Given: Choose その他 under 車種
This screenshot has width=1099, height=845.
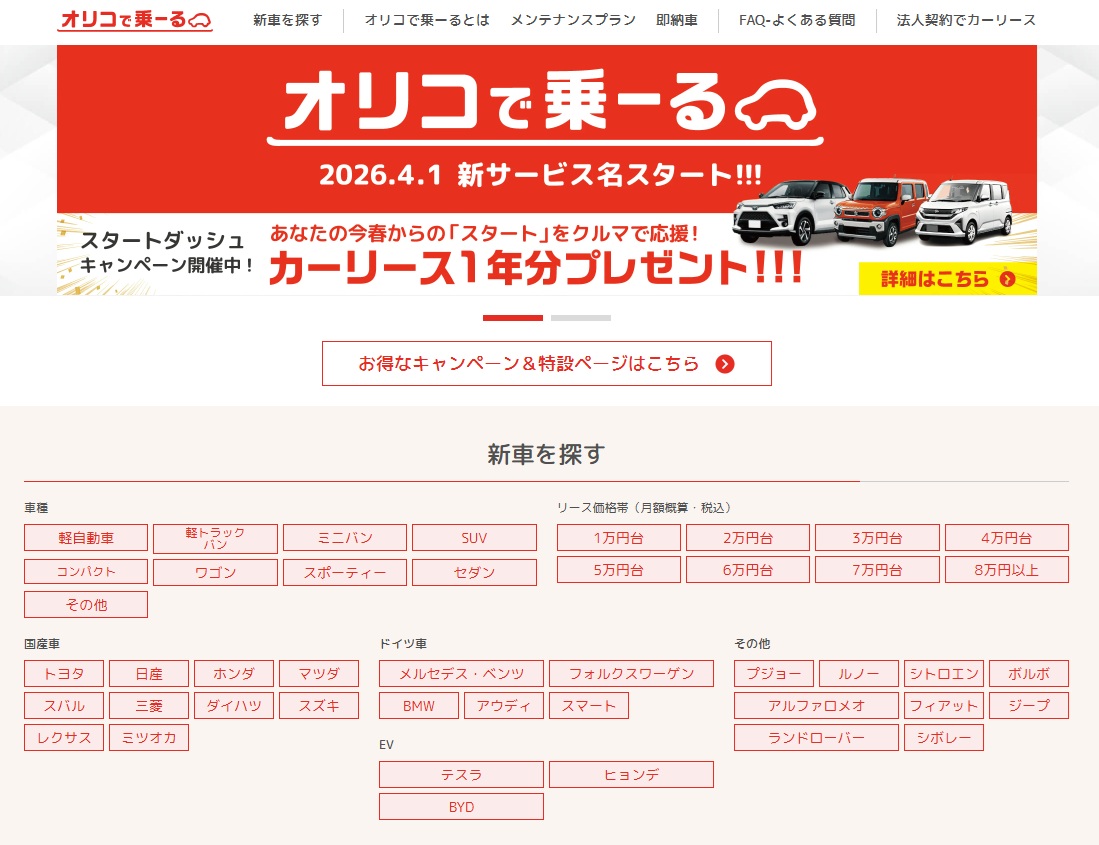Looking at the screenshot, I should click(x=86, y=605).
